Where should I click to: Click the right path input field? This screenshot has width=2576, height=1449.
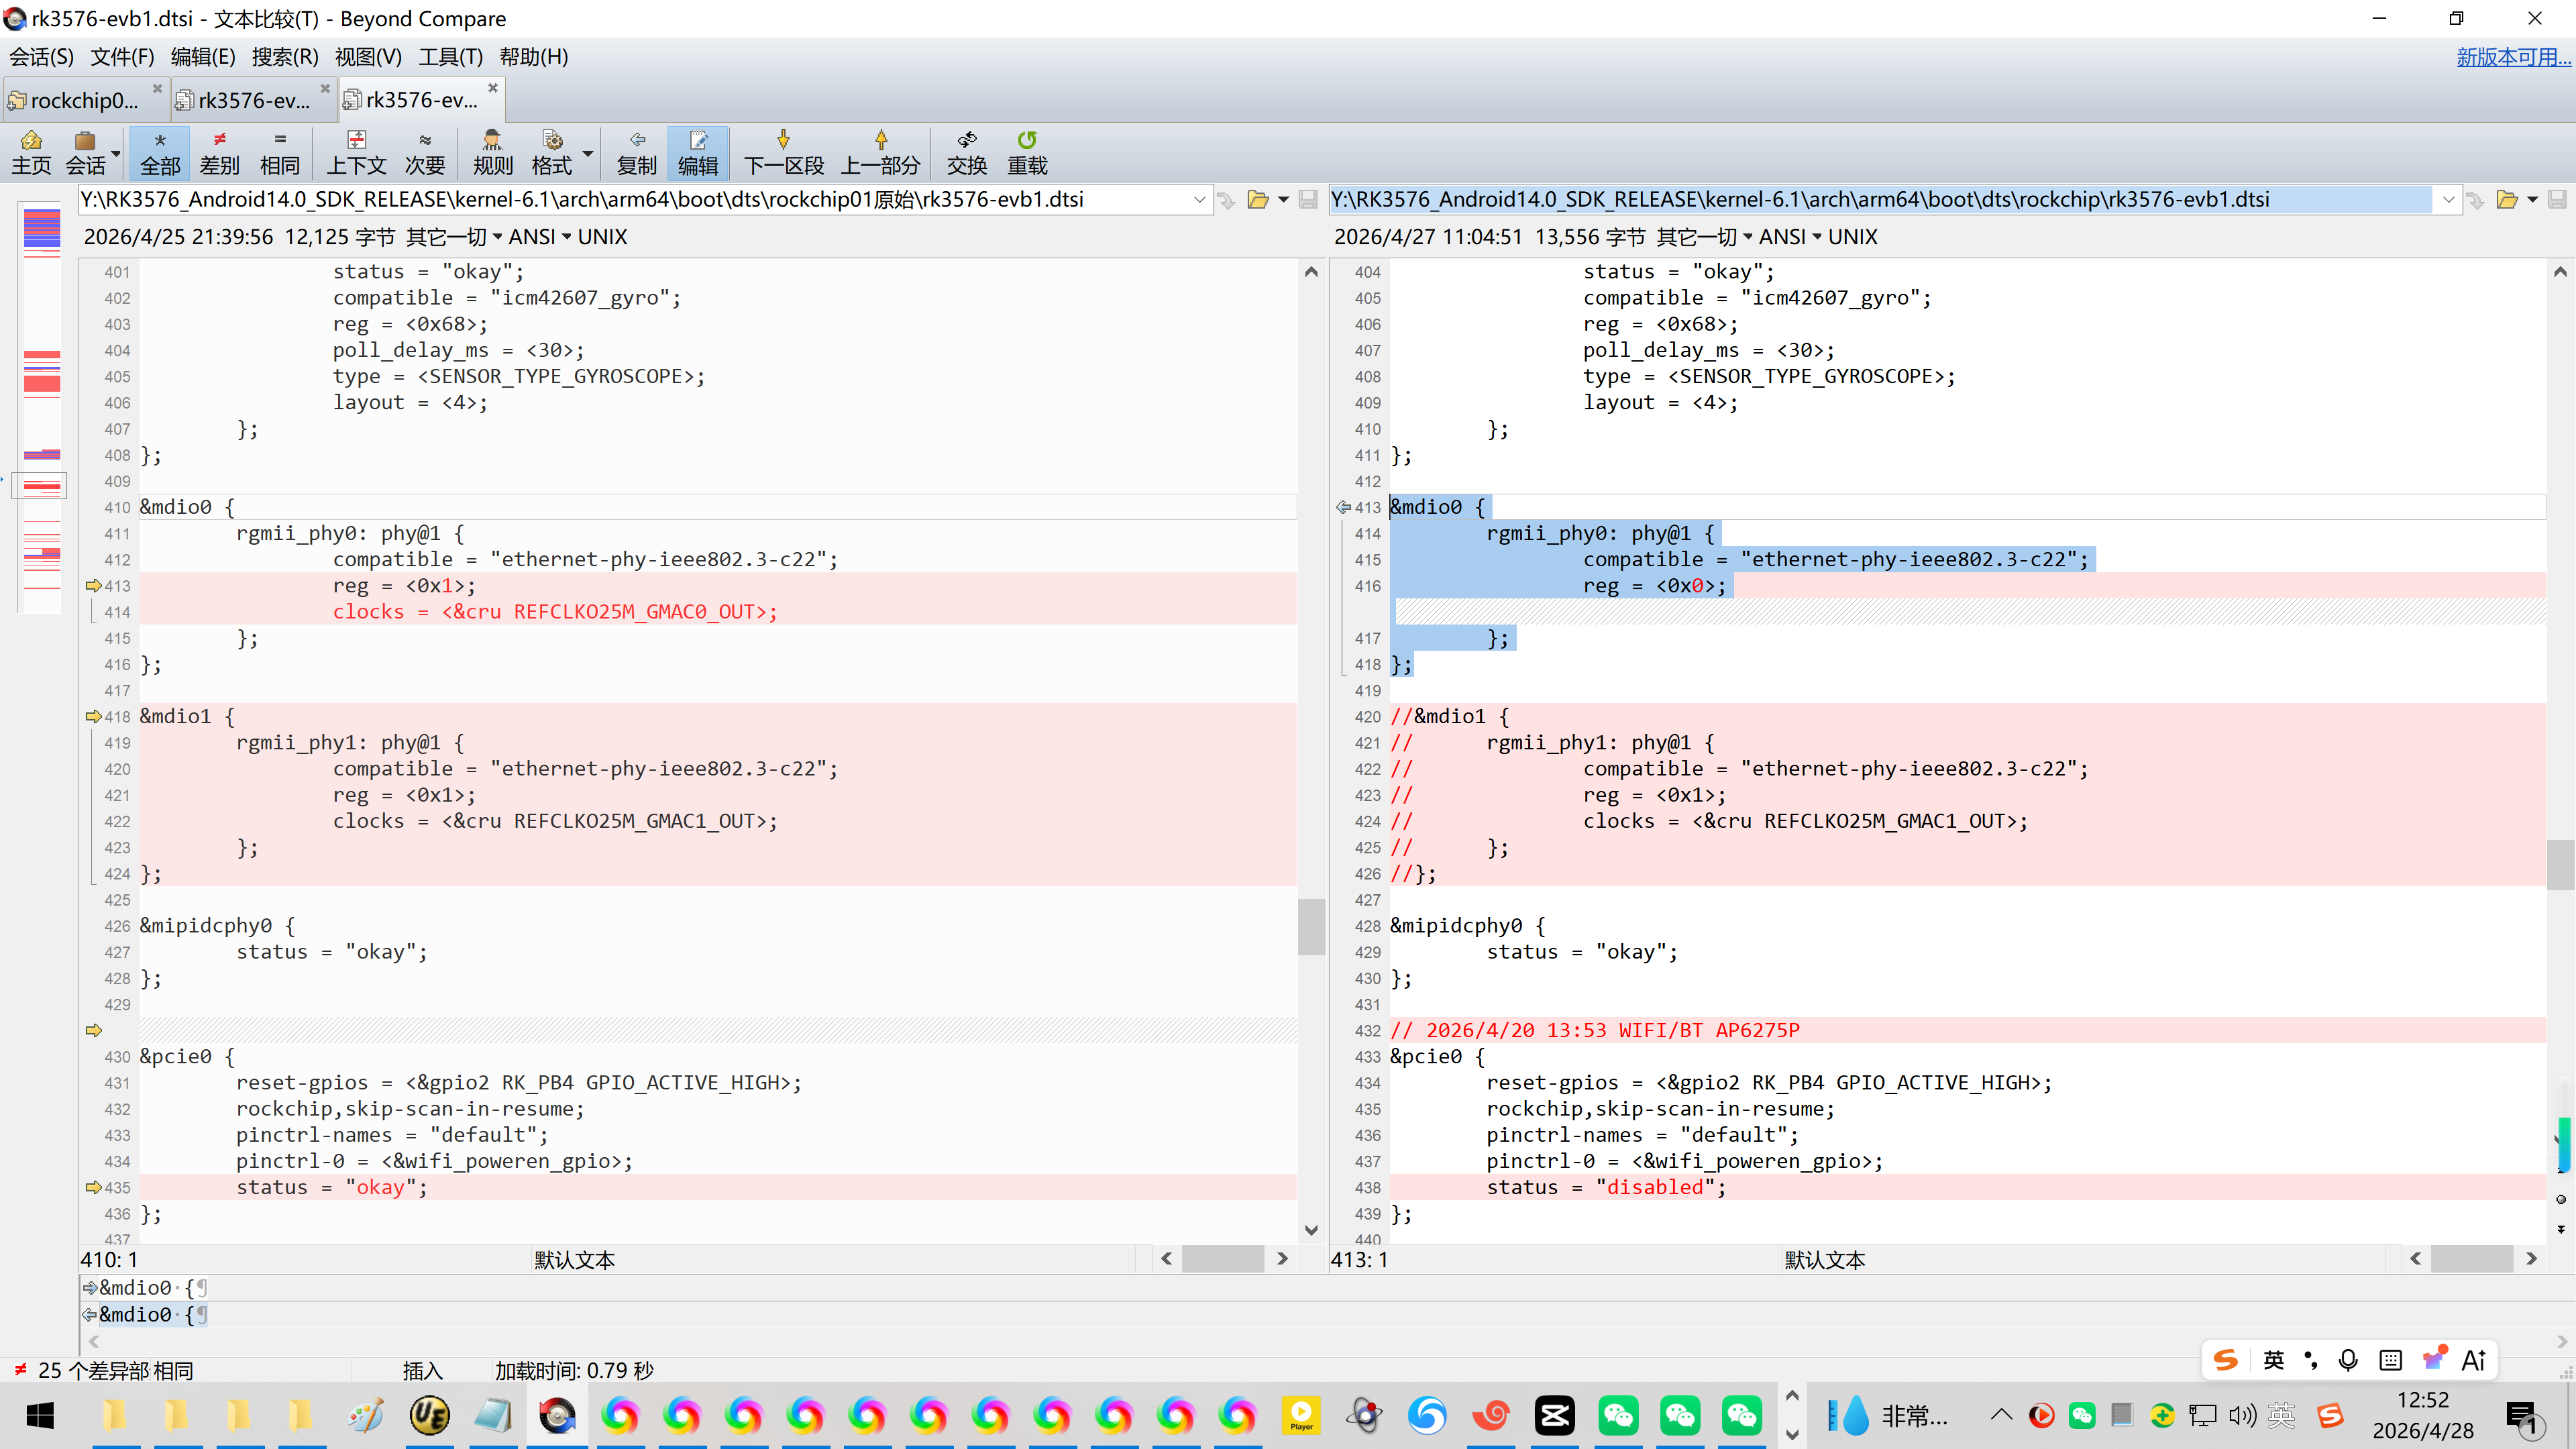[x=1880, y=200]
